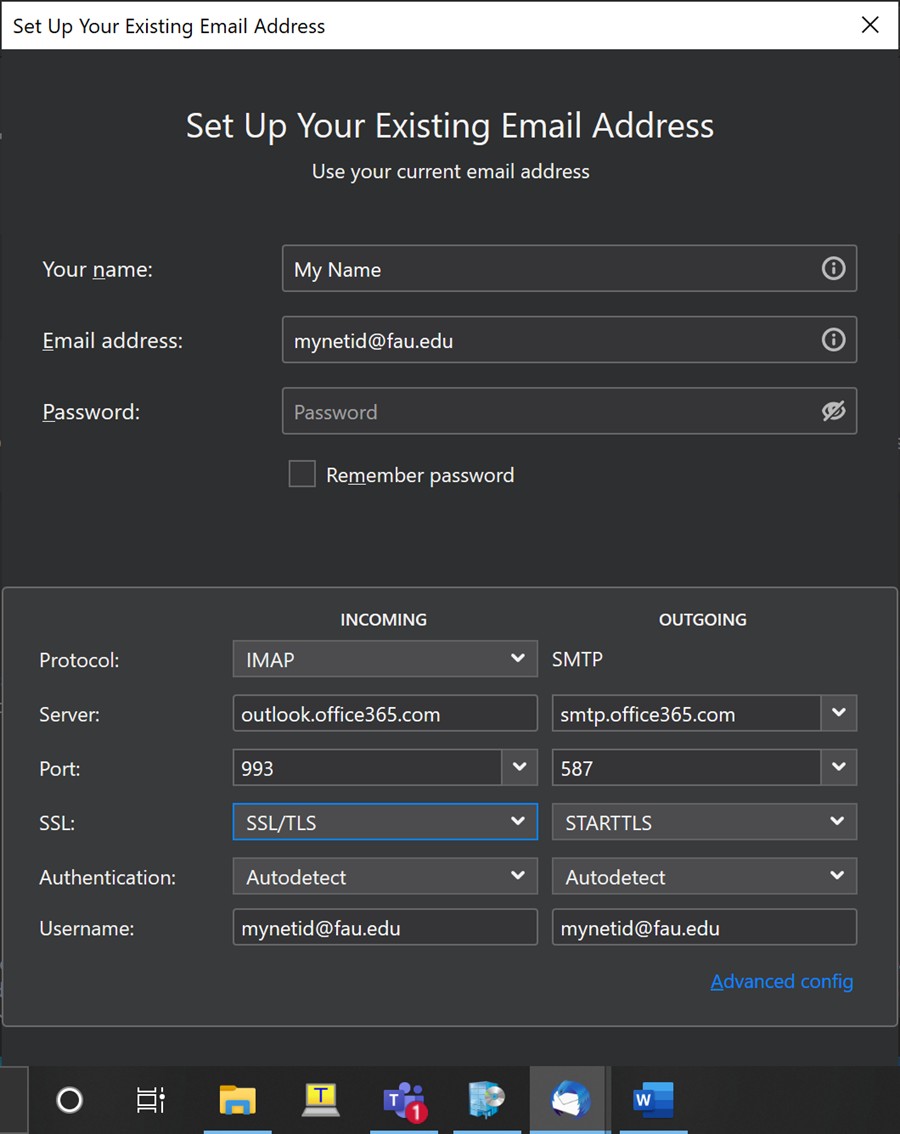
Task: Open Microsoft Teams from the taskbar
Action: click(x=404, y=1101)
